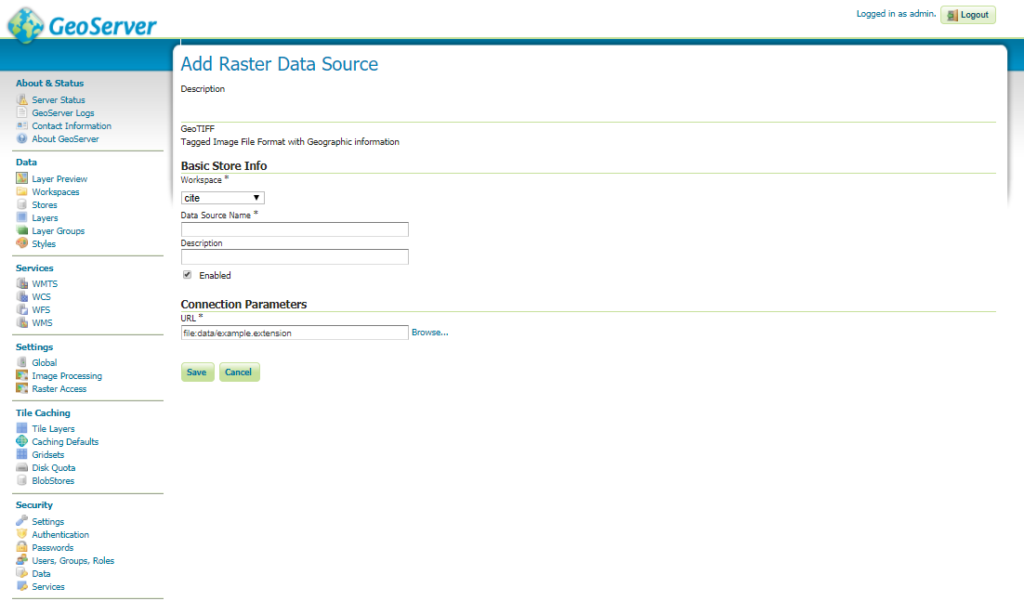Open the Layer Preview icon

pyautogui.click(x=21, y=178)
